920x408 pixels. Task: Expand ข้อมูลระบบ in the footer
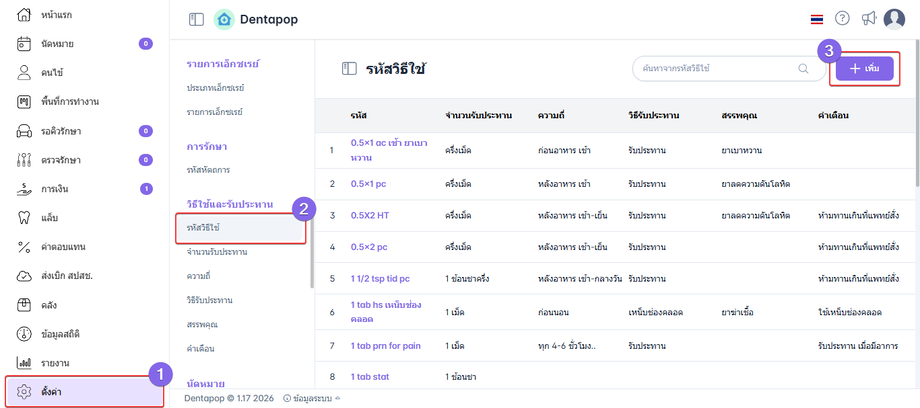point(310,397)
